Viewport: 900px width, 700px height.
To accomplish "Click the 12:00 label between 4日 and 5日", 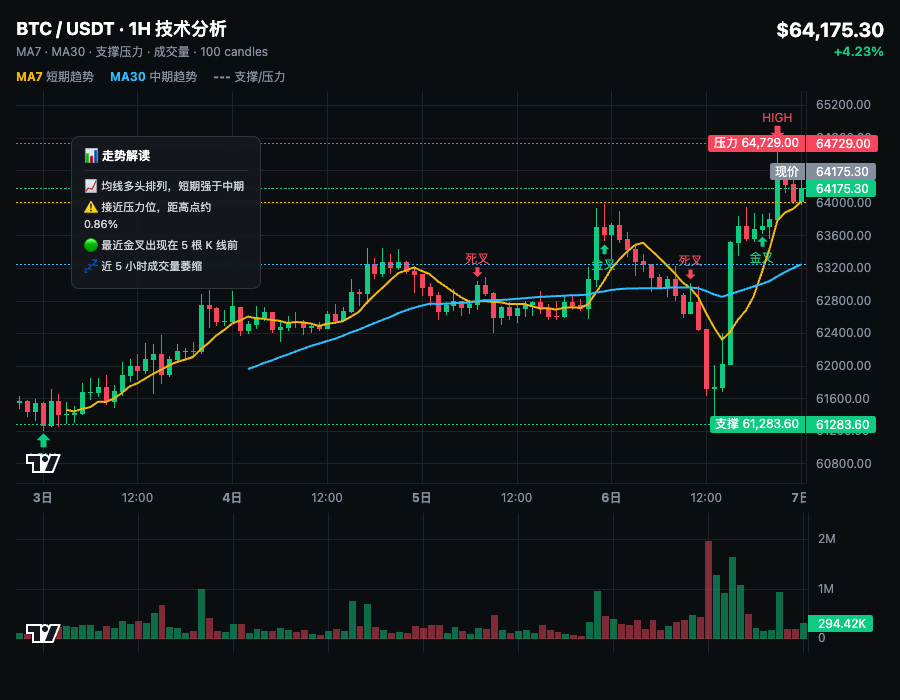I will point(327,497).
